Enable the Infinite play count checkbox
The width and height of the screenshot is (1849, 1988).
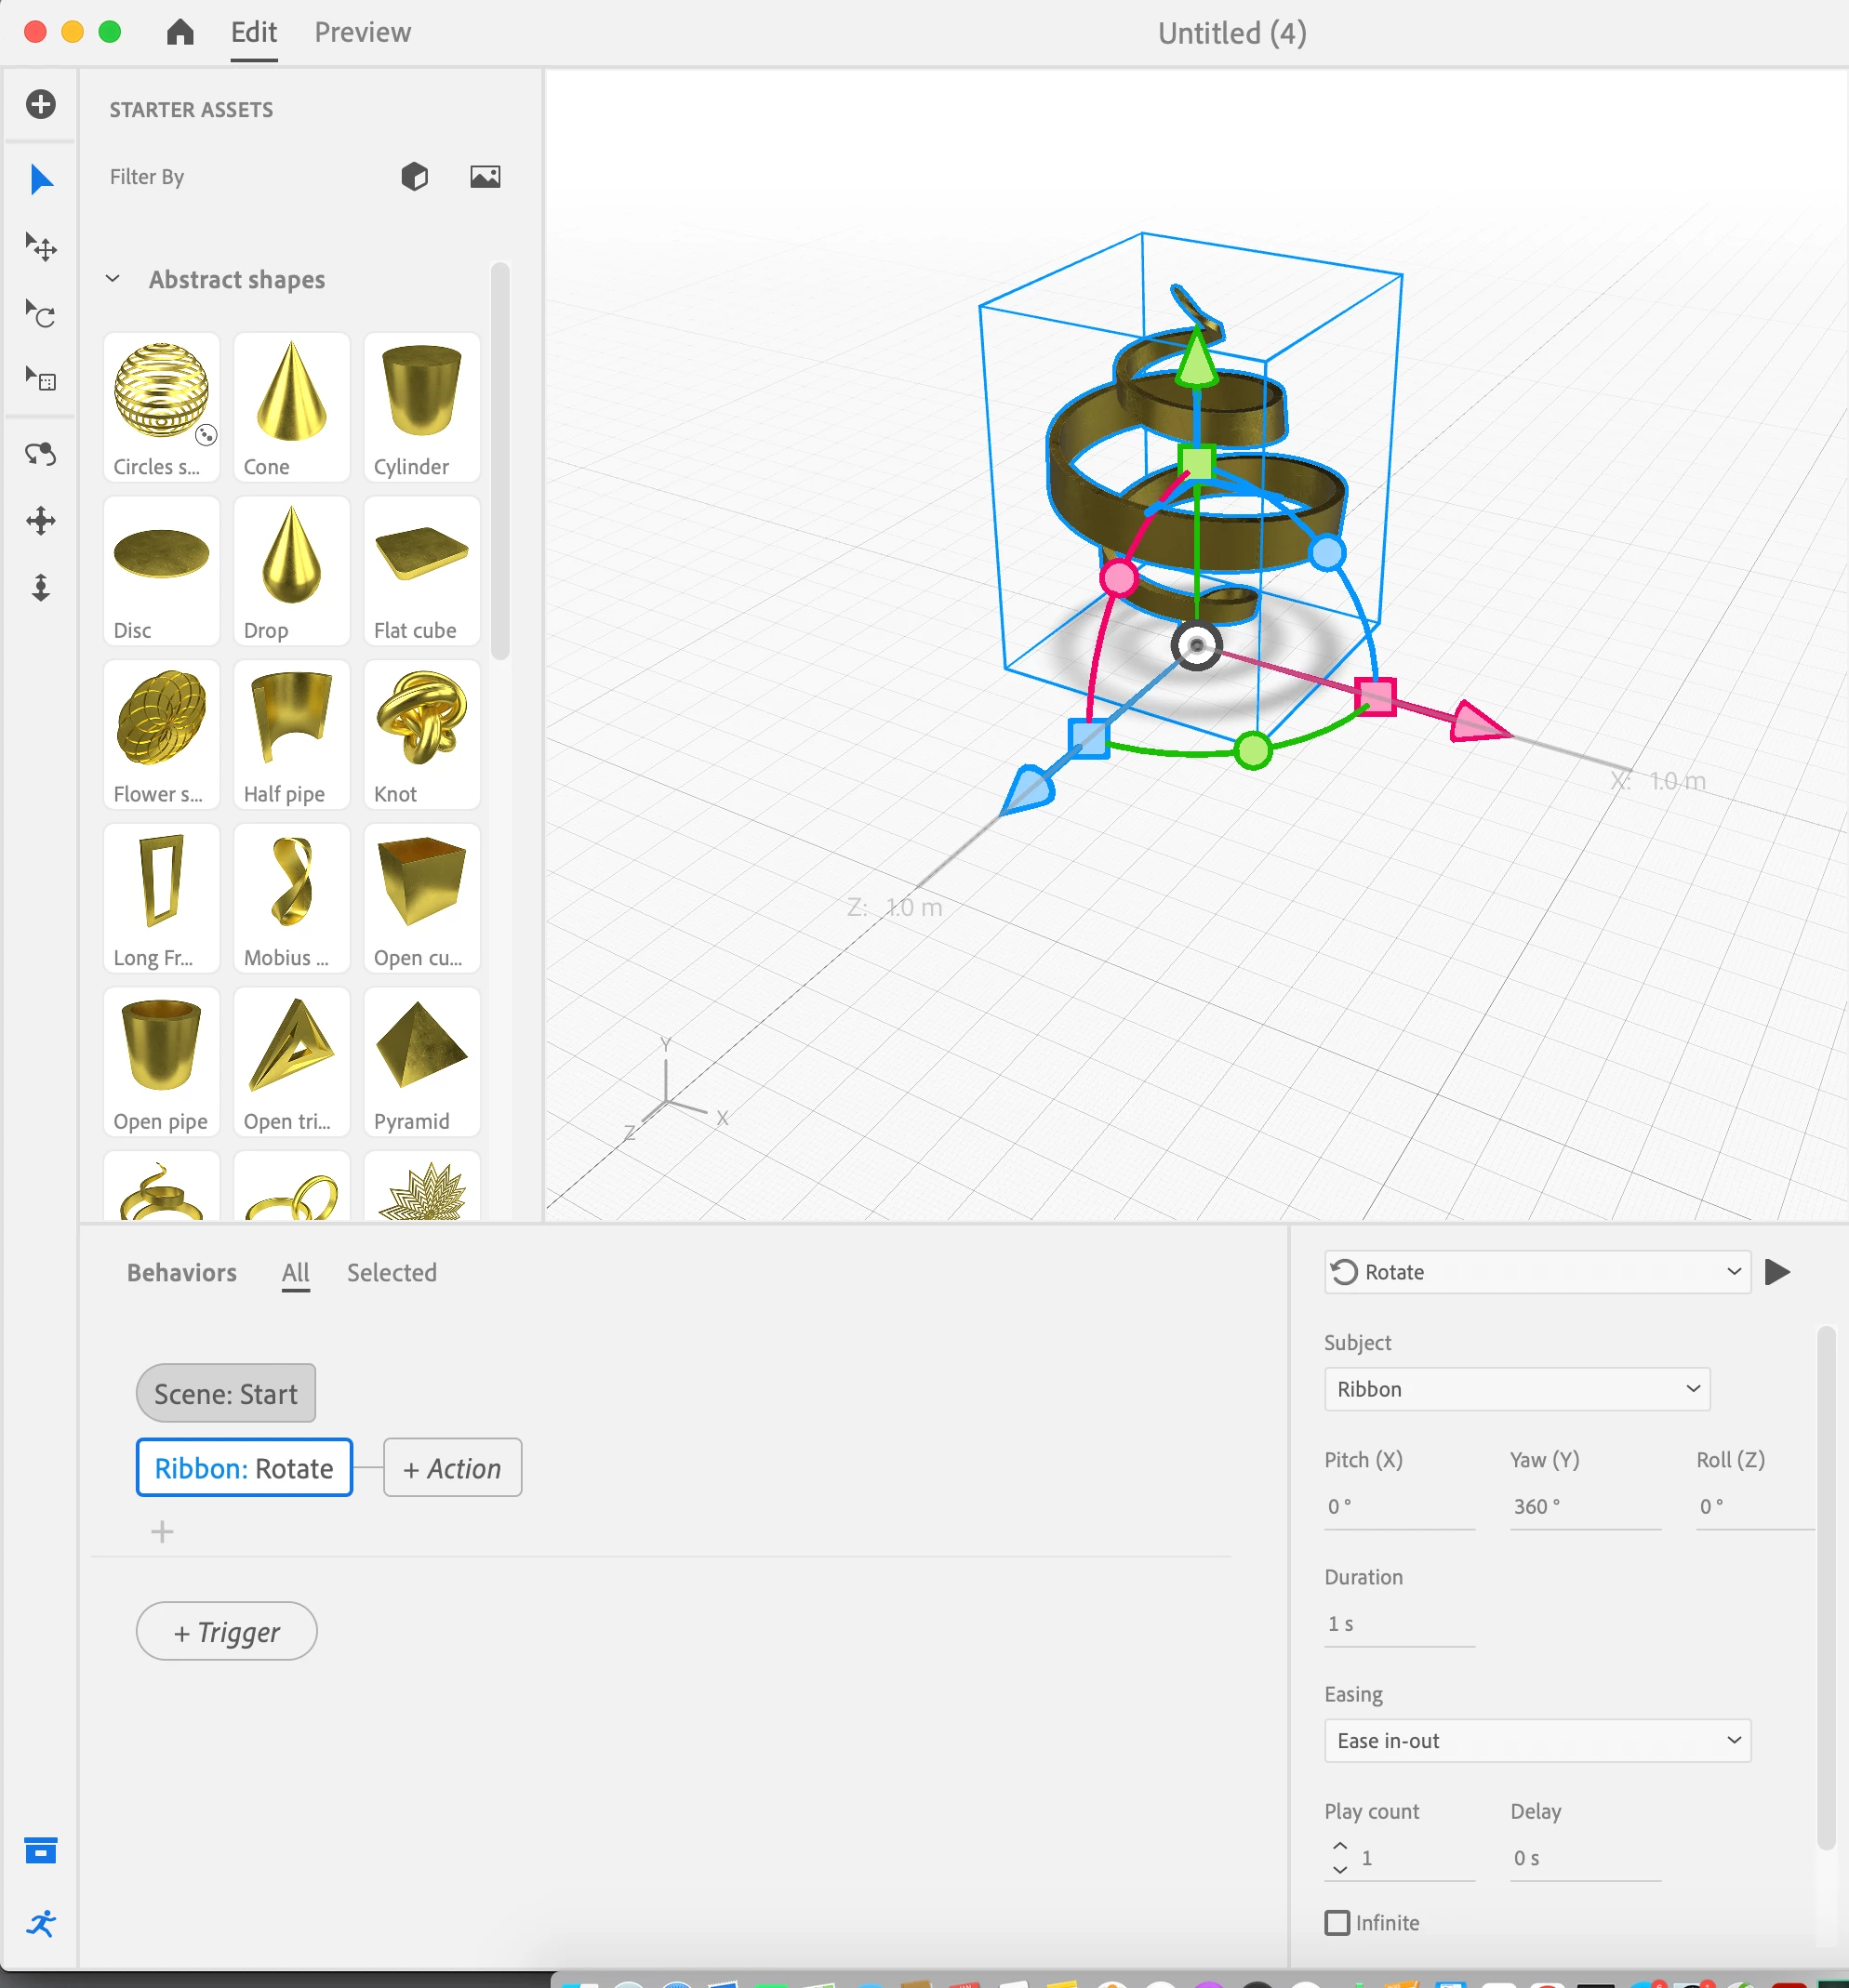click(1336, 1922)
